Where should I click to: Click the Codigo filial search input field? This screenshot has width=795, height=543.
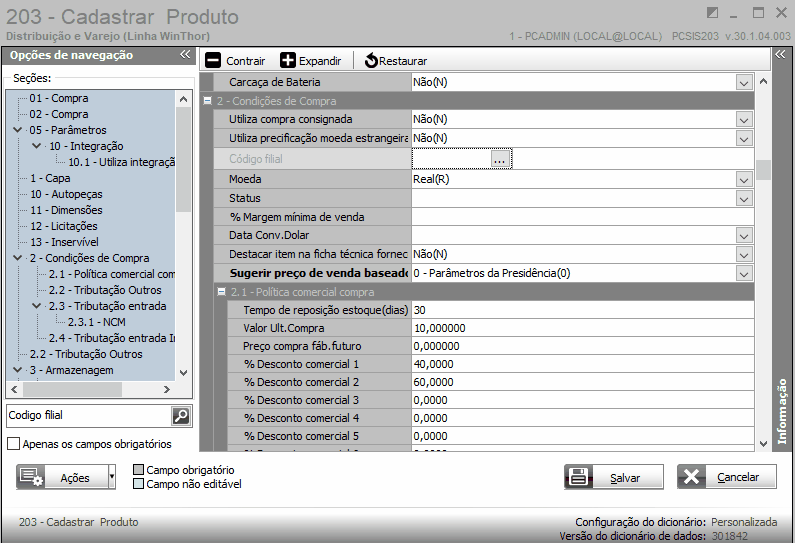(89, 416)
